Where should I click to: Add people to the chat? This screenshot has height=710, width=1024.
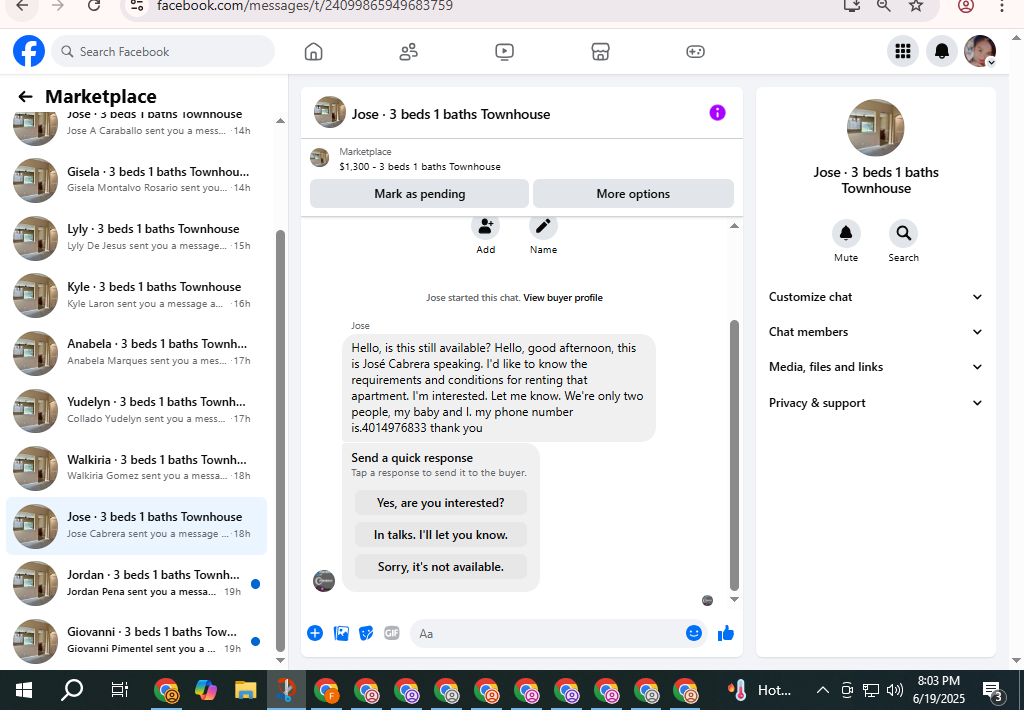(x=485, y=227)
